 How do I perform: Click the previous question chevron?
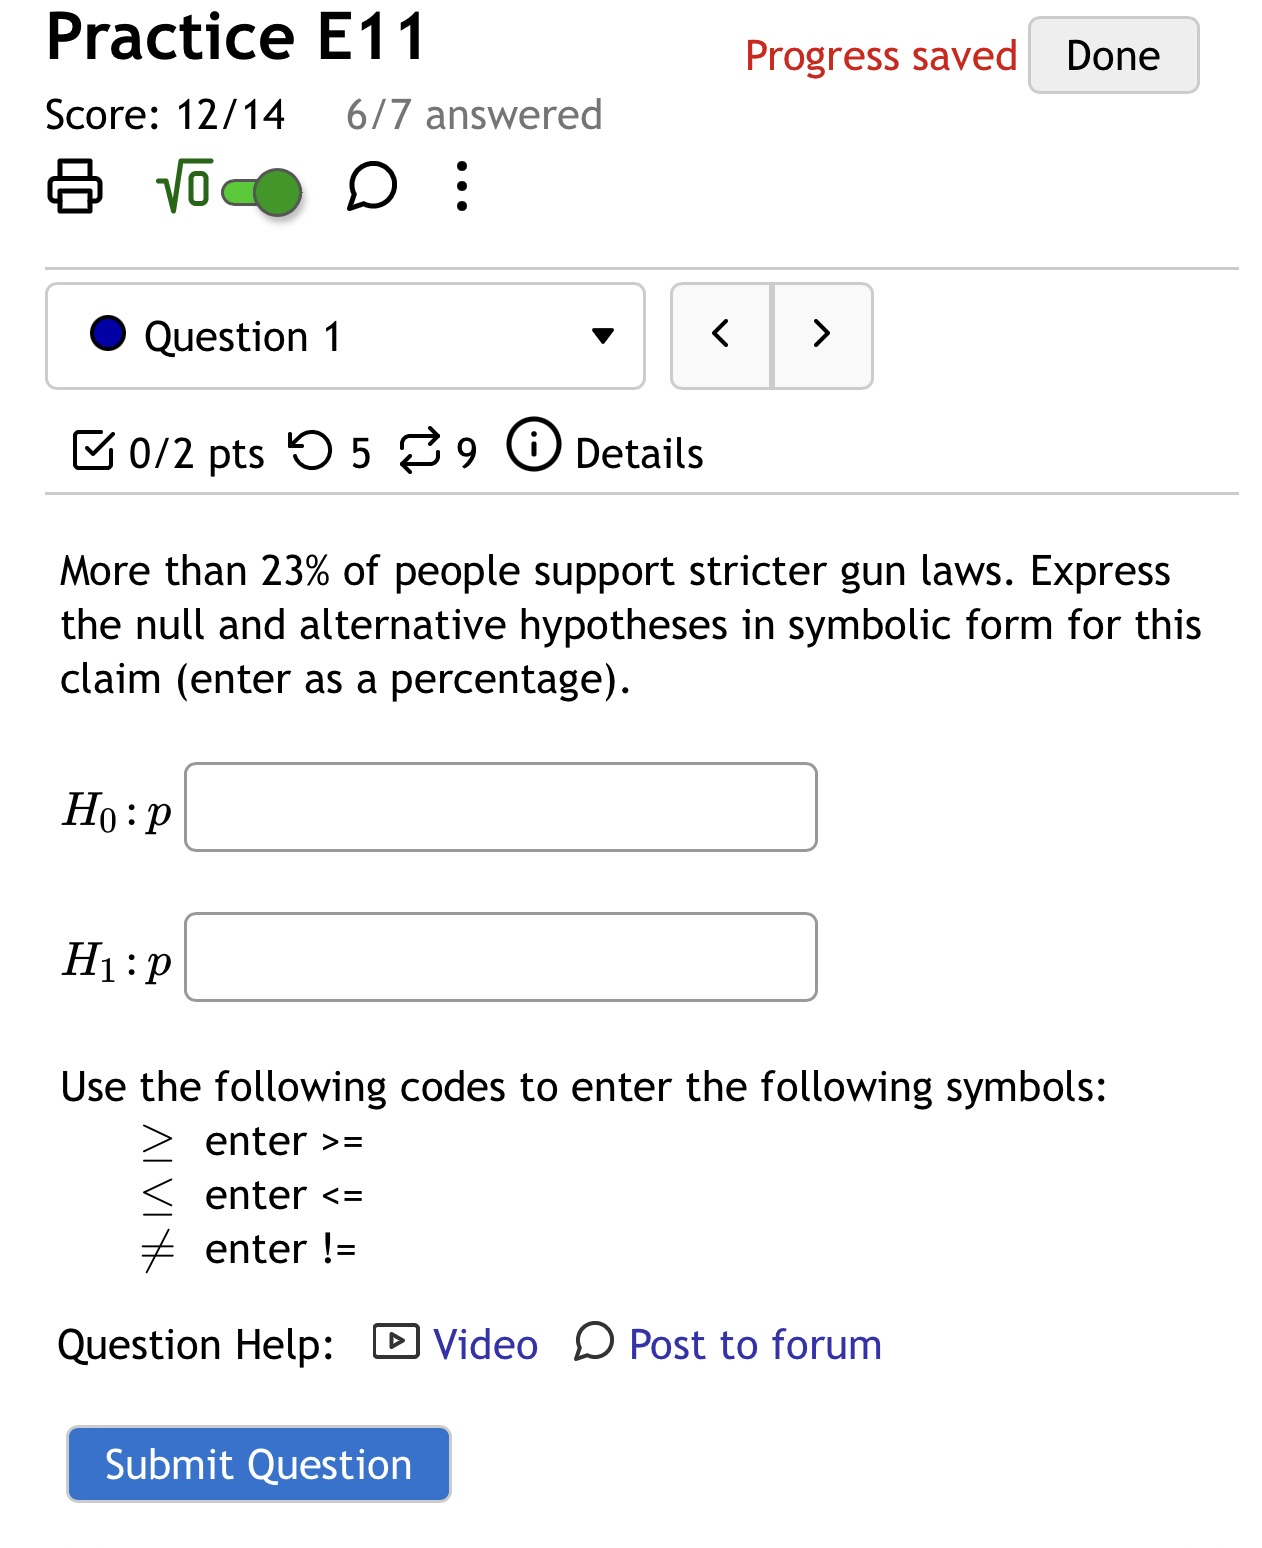[x=721, y=336]
